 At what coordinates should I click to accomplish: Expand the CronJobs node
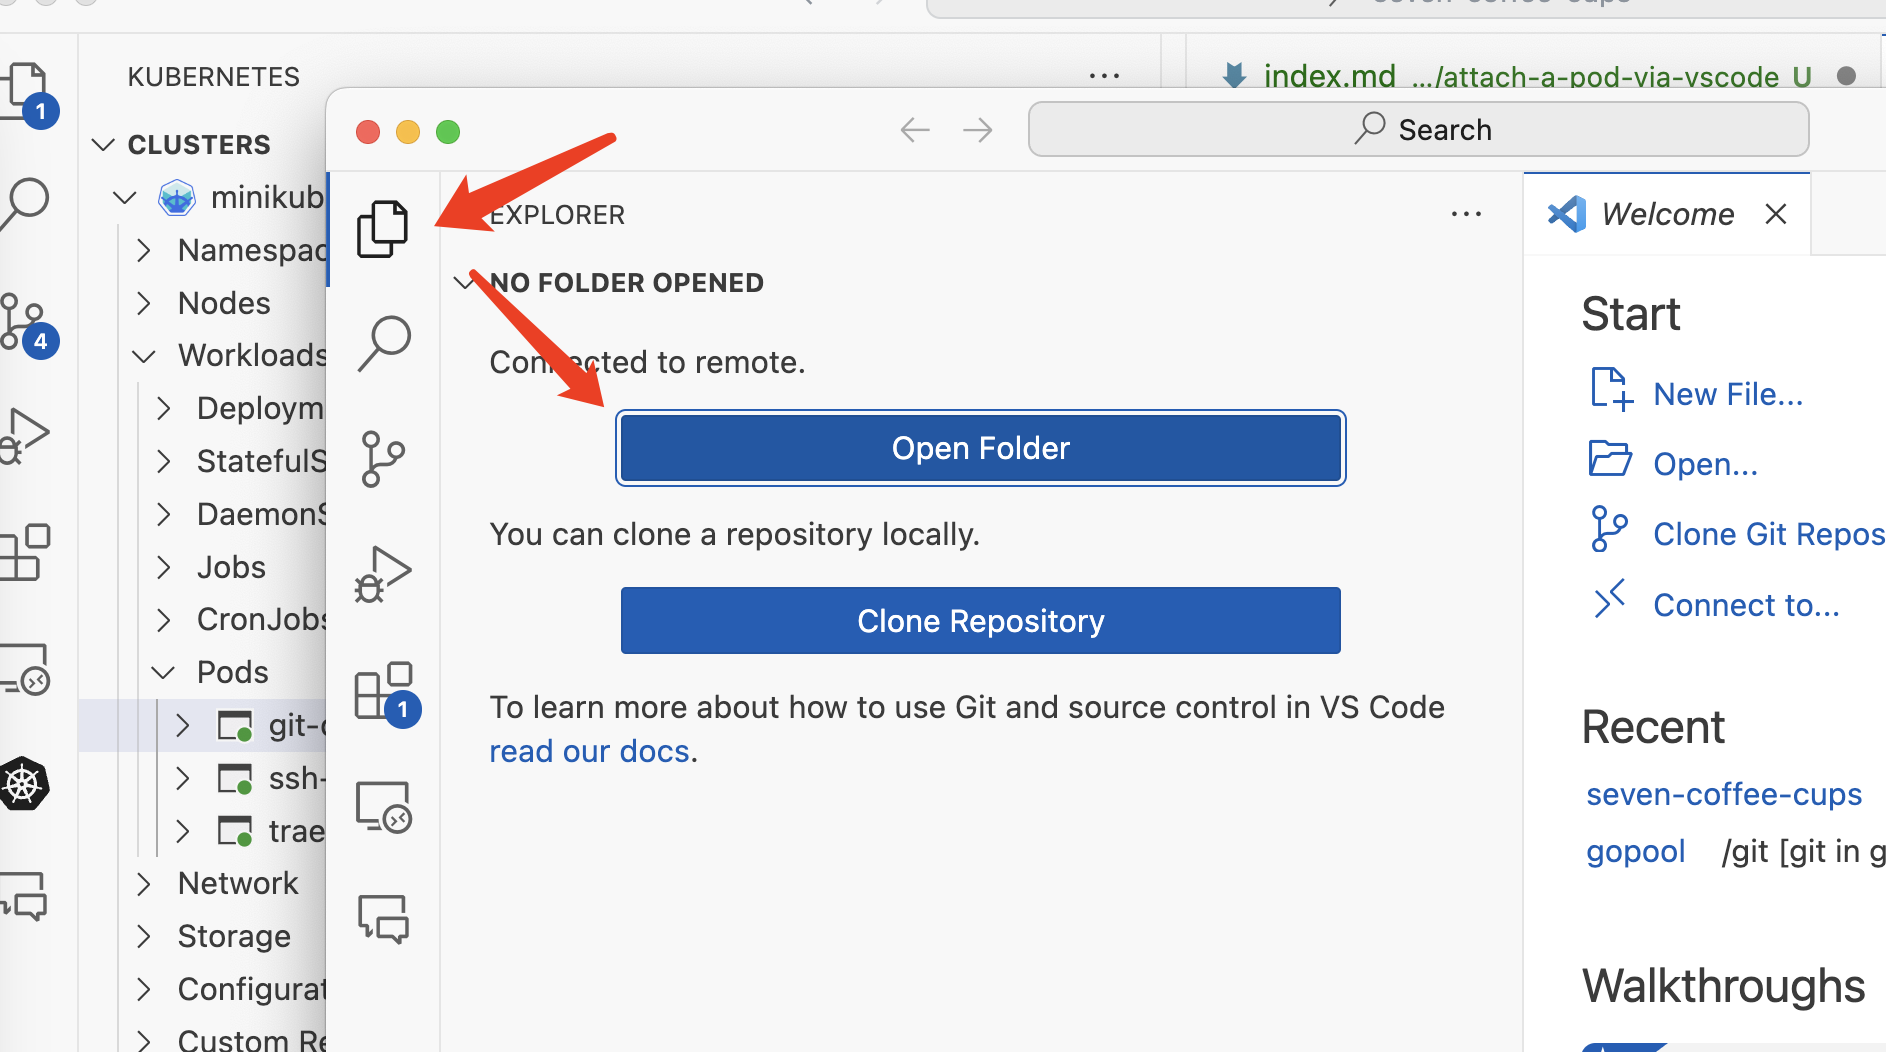163,620
